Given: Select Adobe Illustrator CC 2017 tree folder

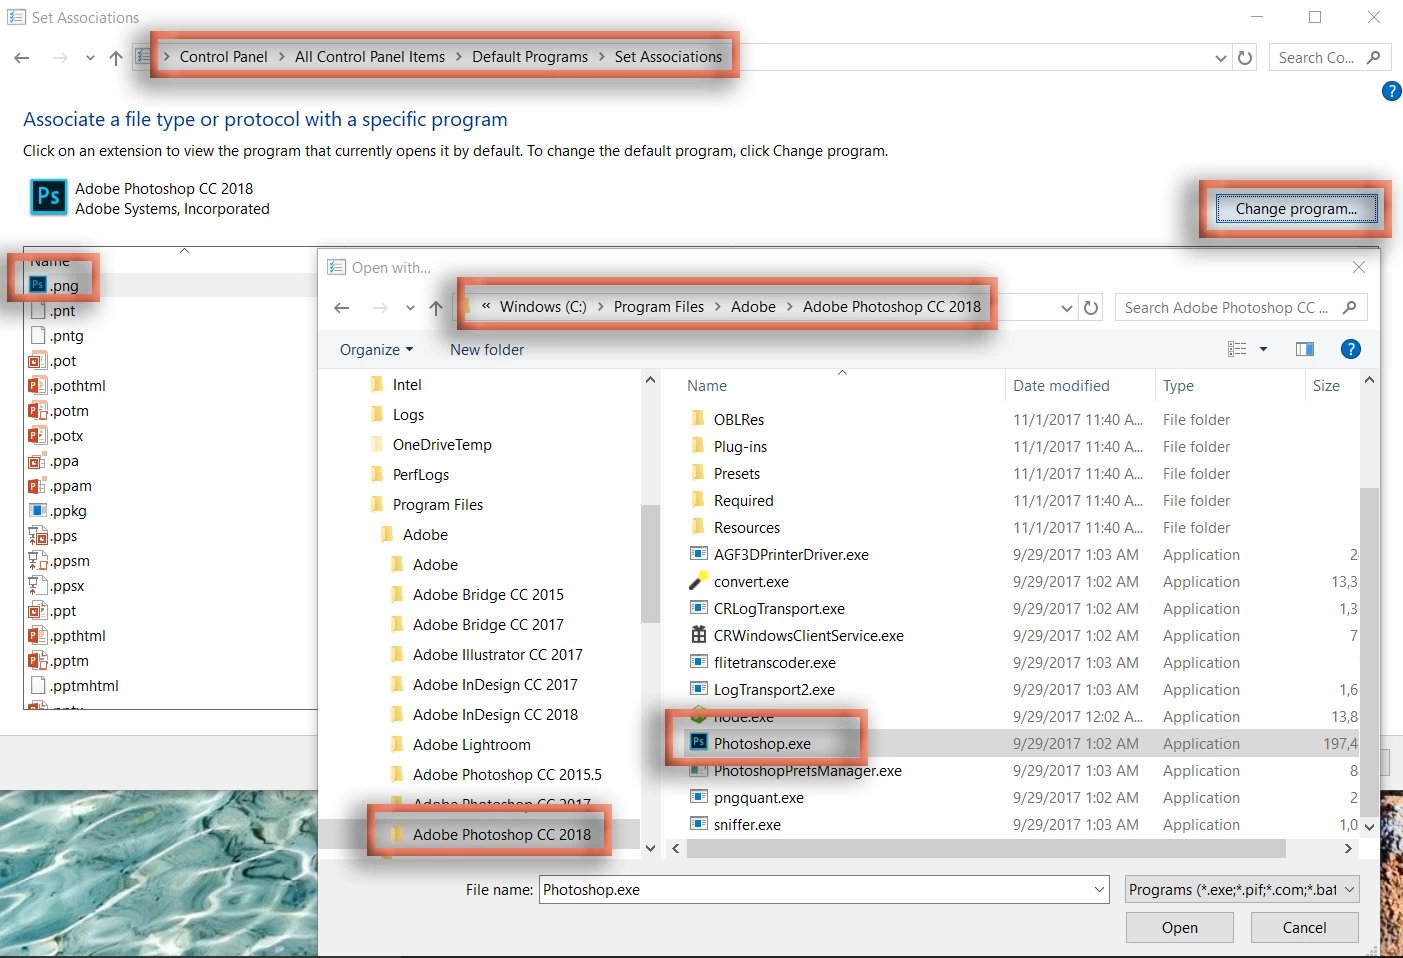Looking at the screenshot, I should click(x=497, y=654).
